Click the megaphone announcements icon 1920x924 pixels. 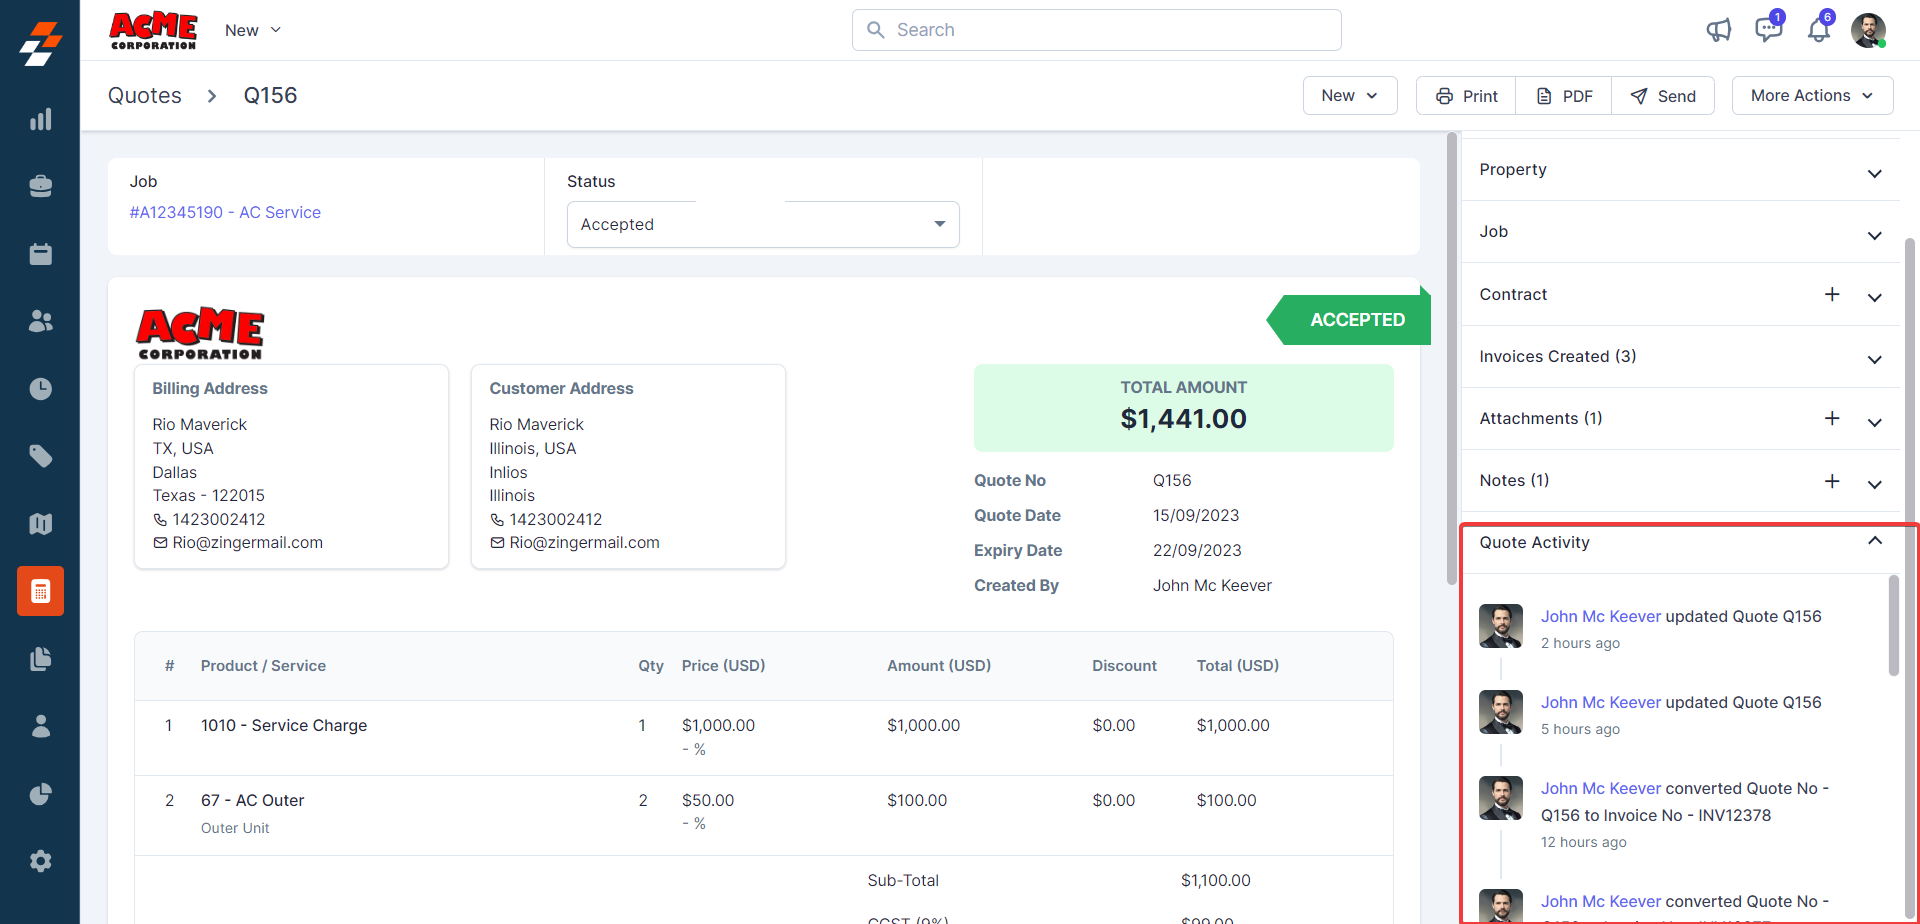coord(1718,30)
